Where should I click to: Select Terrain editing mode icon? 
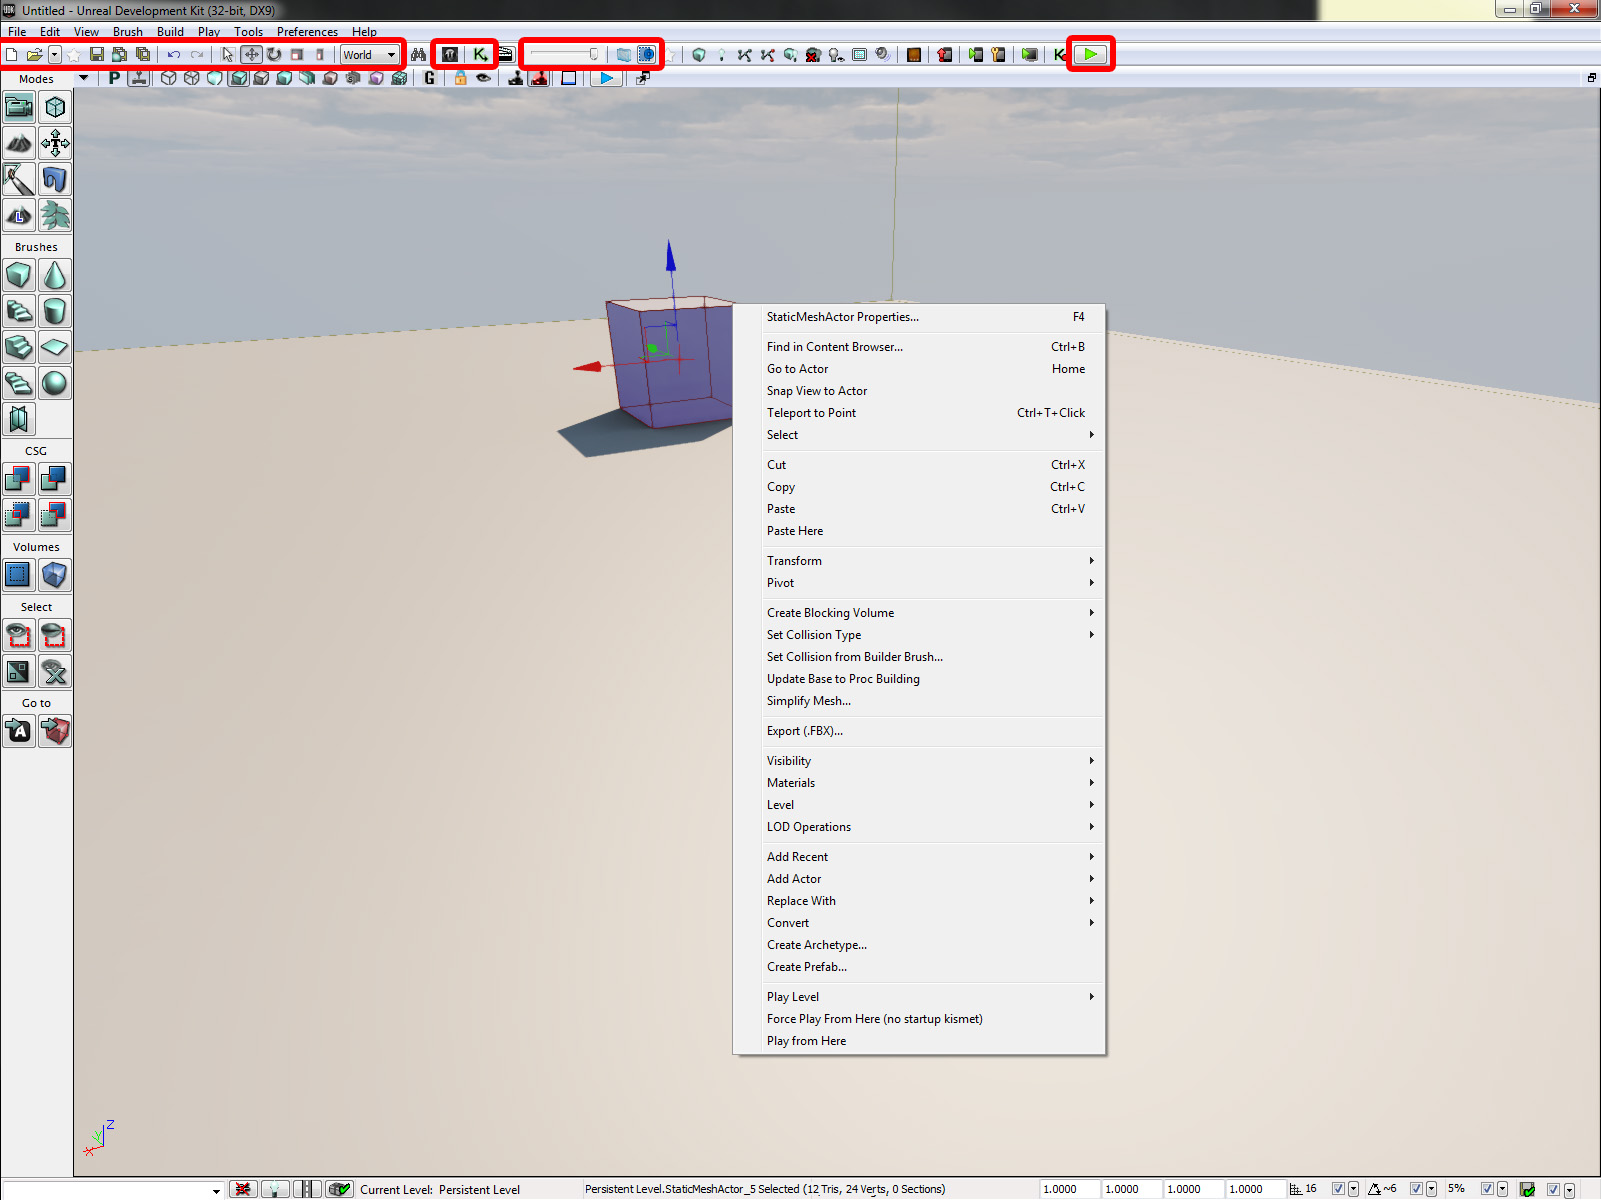tap(19, 143)
